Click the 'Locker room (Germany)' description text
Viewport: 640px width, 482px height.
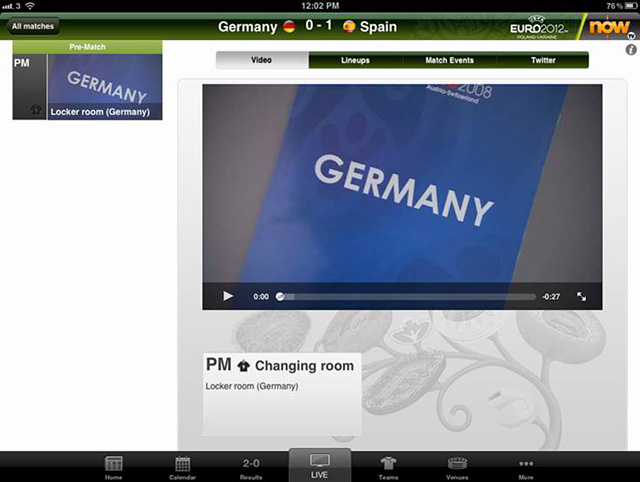point(252,386)
